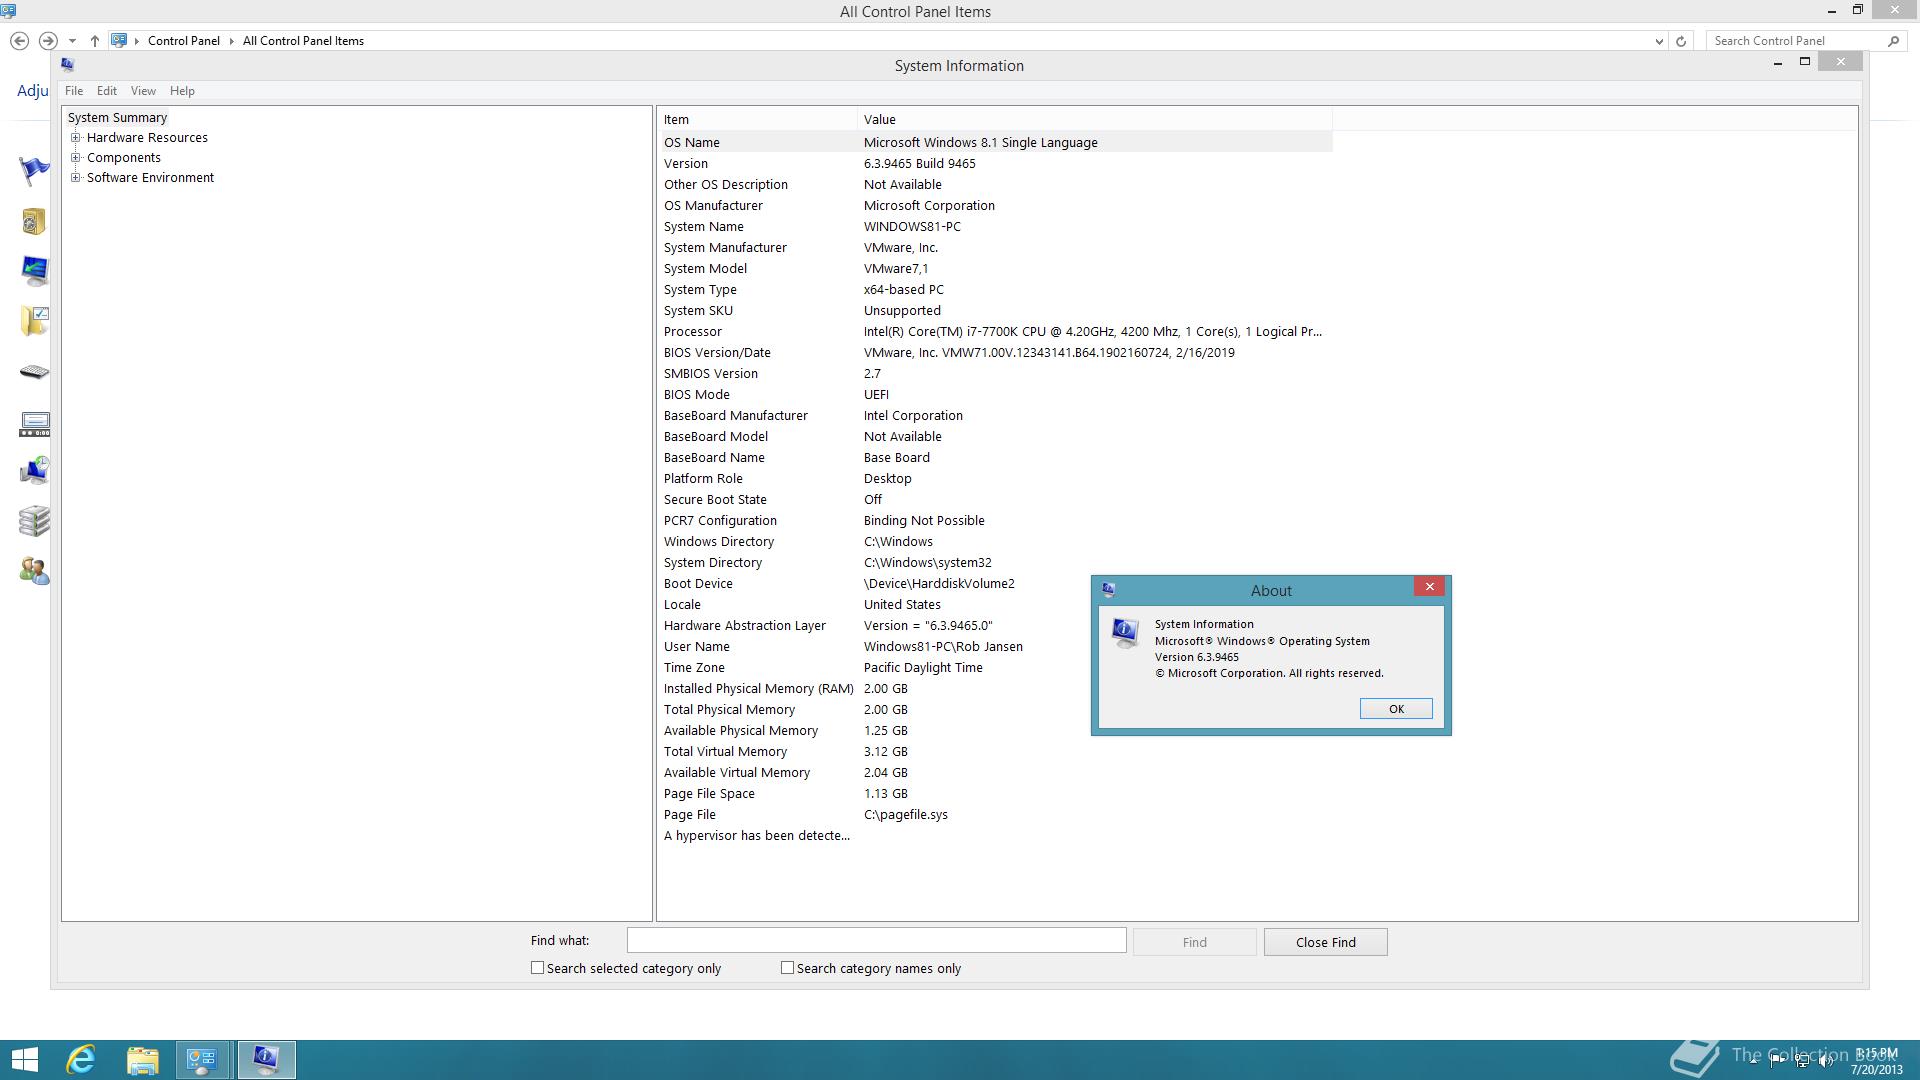Open the View menu
1920x1080 pixels.
[143, 91]
